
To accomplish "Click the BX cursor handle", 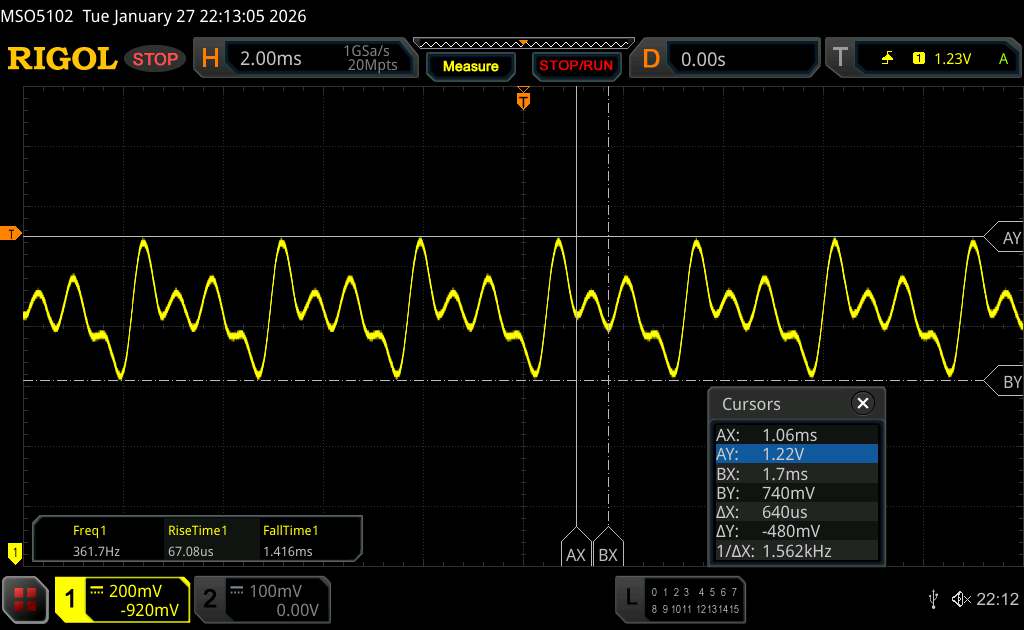I will click(x=607, y=554).
